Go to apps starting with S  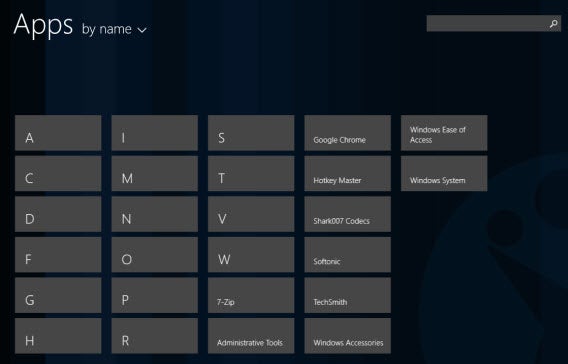coord(251,133)
